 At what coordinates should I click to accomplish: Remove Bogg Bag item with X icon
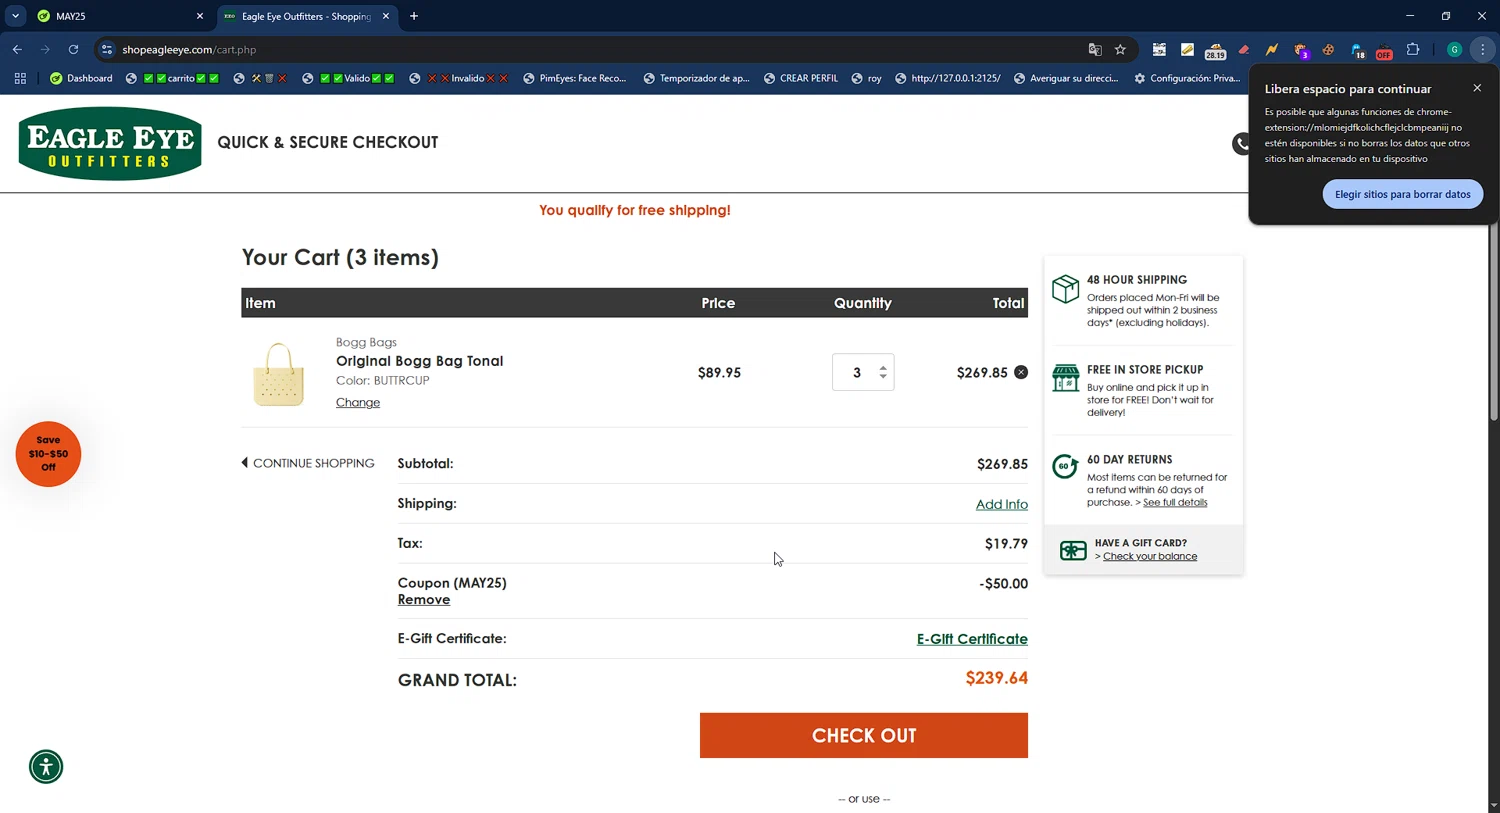(1021, 372)
